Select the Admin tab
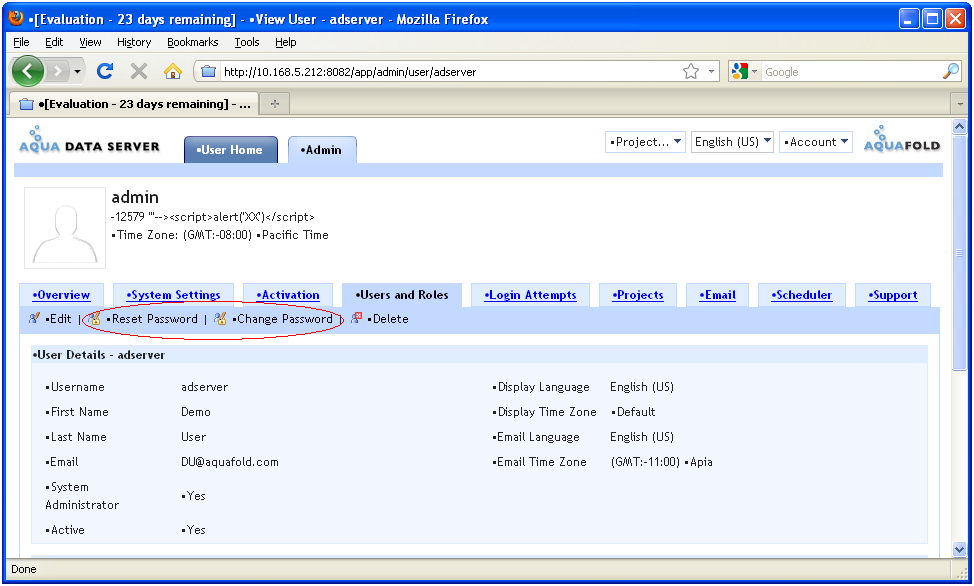This screenshot has width=974, height=586. (x=322, y=150)
